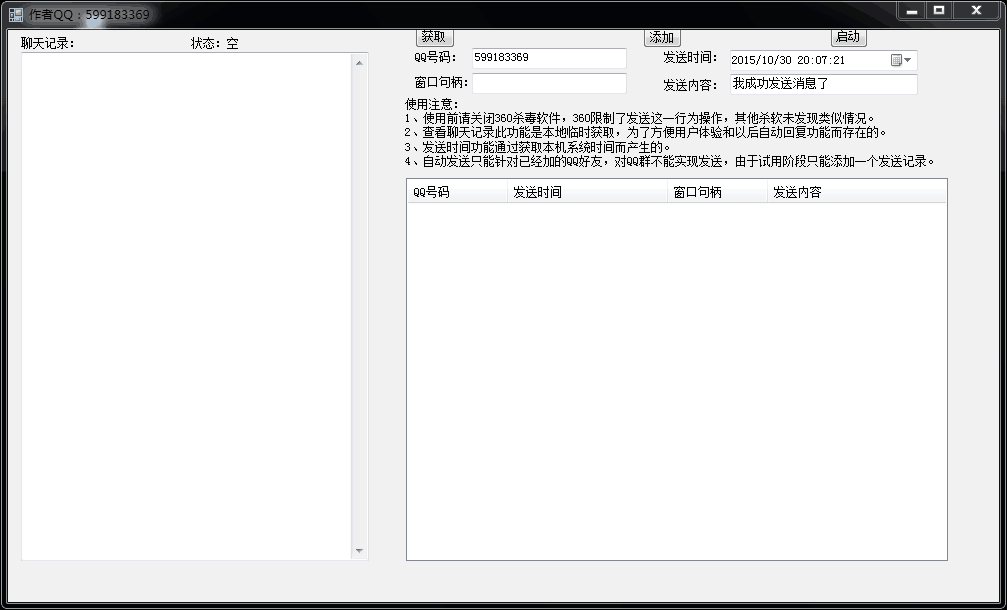Click the title bar text 作者QQ
Viewport: 1007px width, 610px height.
(89, 14)
